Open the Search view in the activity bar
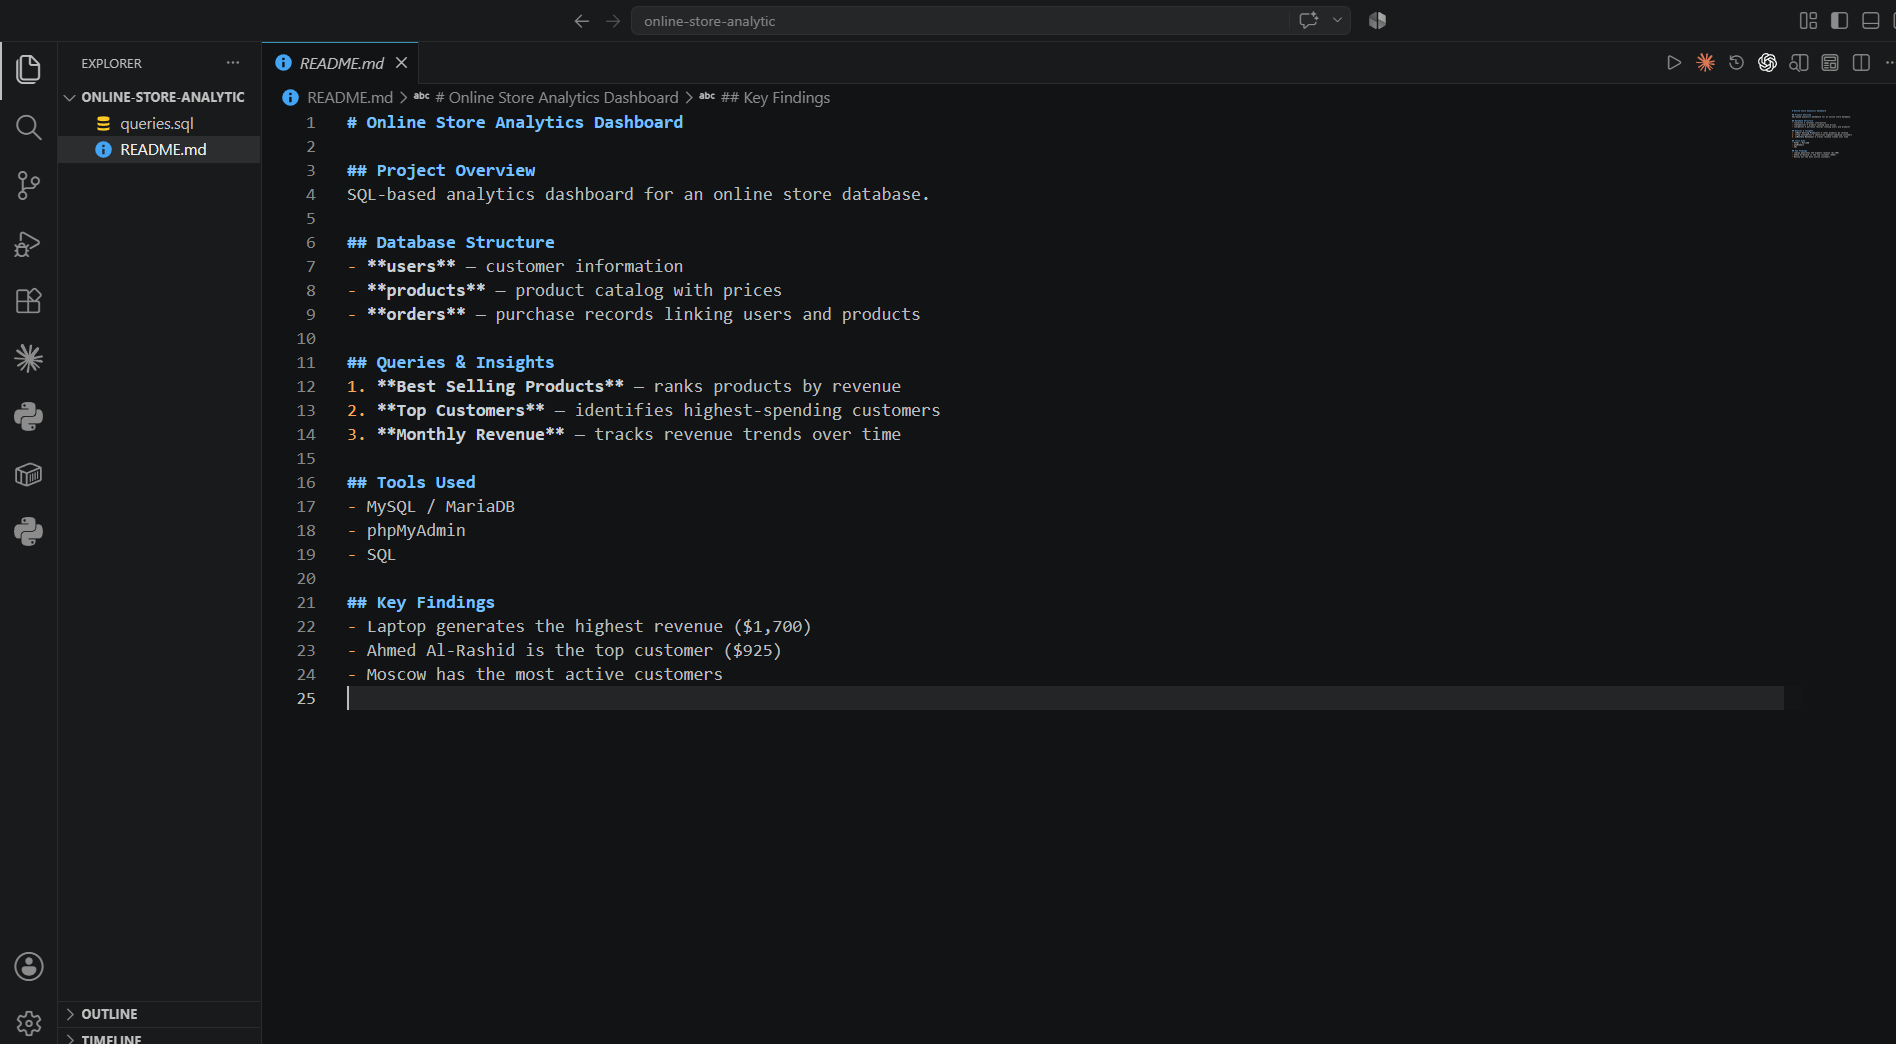This screenshot has width=1896, height=1044. click(x=29, y=127)
